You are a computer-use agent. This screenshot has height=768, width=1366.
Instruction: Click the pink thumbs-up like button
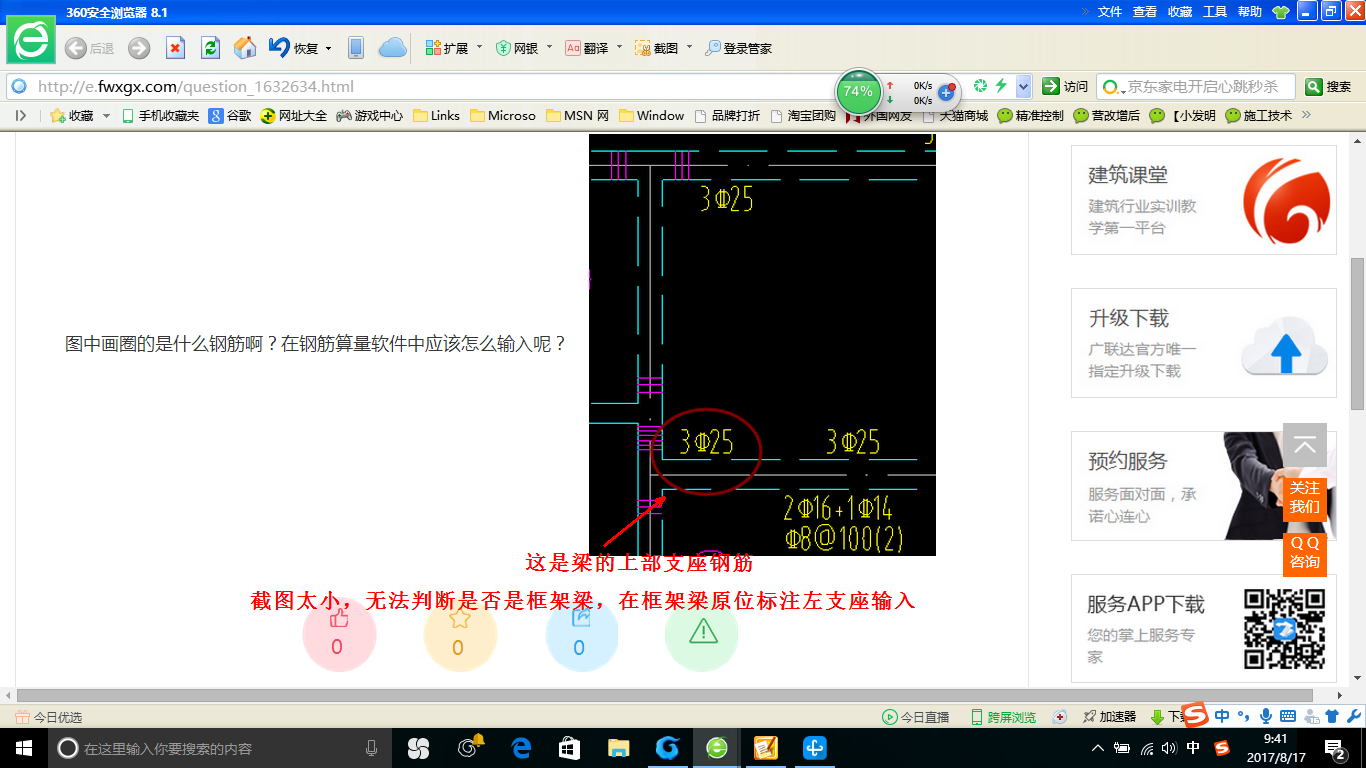click(339, 635)
